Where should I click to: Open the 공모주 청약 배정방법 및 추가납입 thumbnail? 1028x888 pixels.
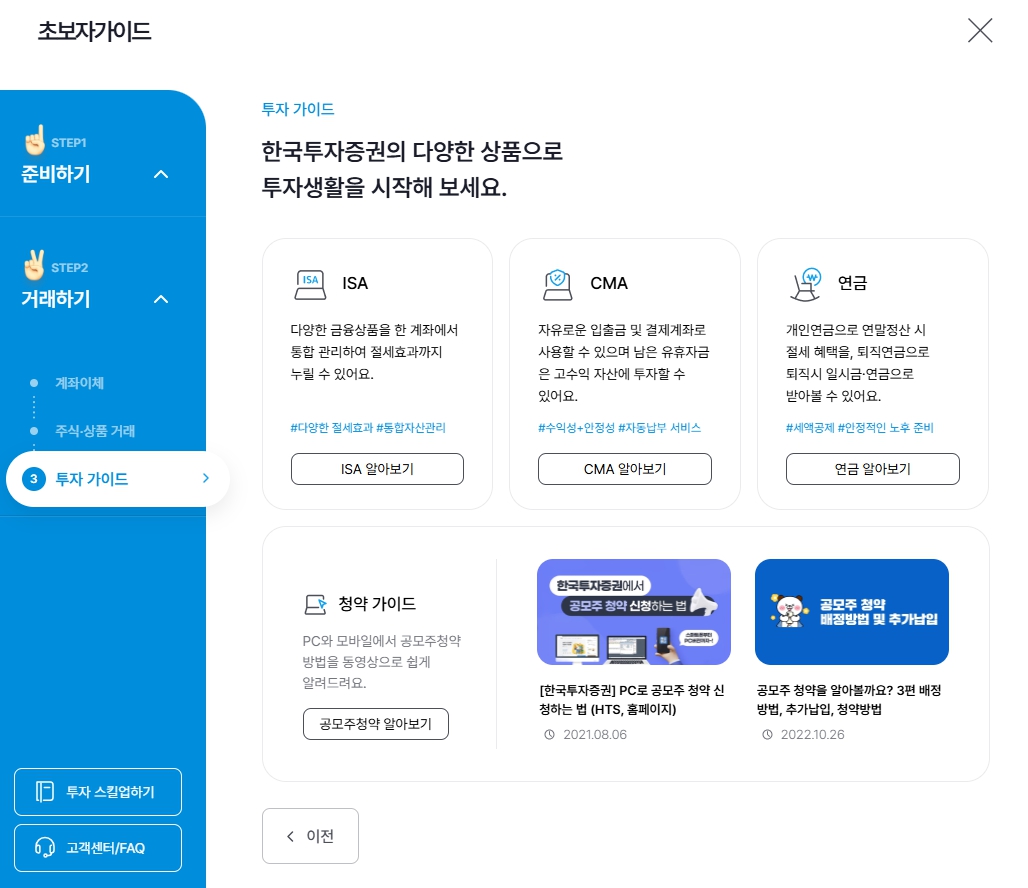[852, 612]
